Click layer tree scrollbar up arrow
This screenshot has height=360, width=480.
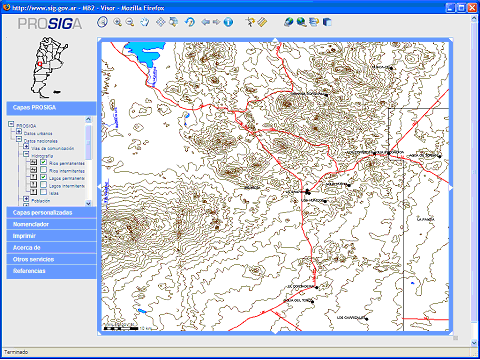[88, 119]
